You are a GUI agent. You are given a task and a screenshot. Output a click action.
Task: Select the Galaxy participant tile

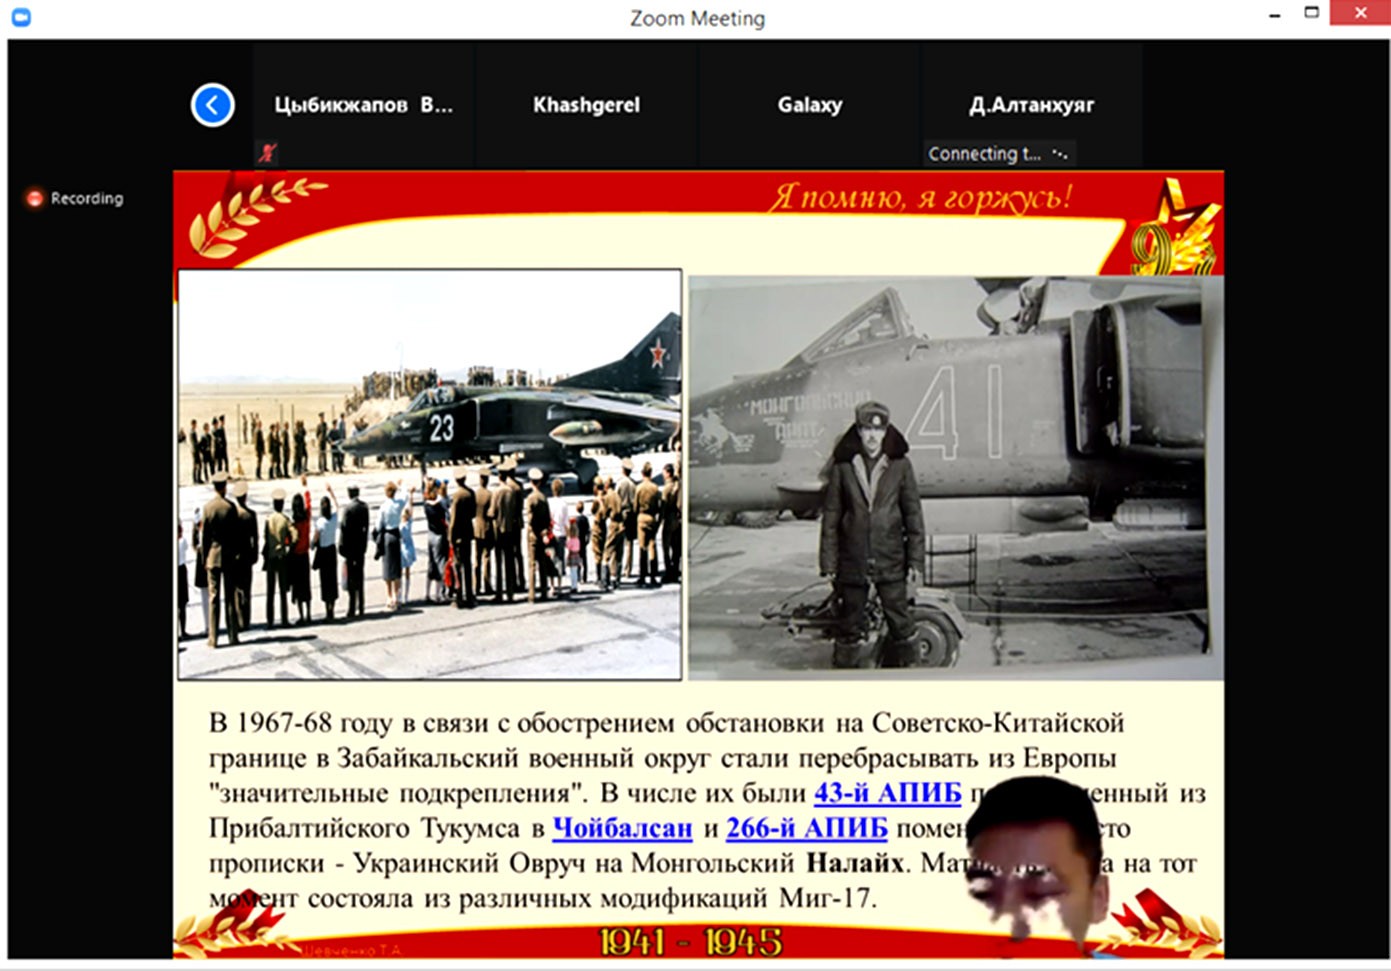coord(809,105)
